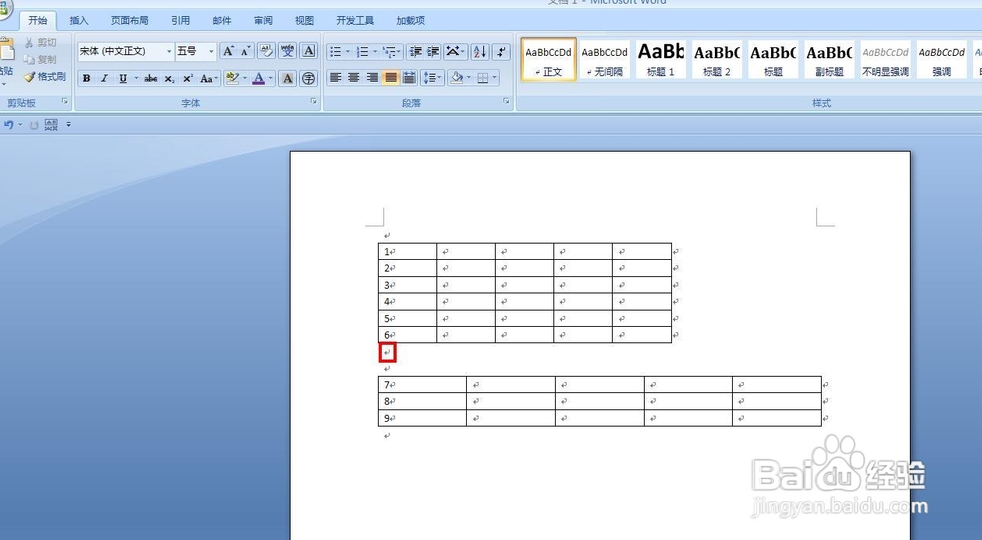Toggle Strikethrough formatting

coord(150,78)
